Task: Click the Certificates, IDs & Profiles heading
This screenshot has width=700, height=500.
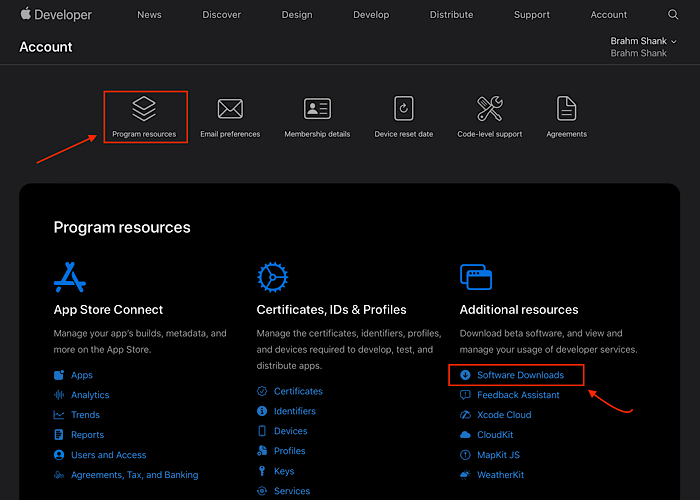Action: (331, 309)
